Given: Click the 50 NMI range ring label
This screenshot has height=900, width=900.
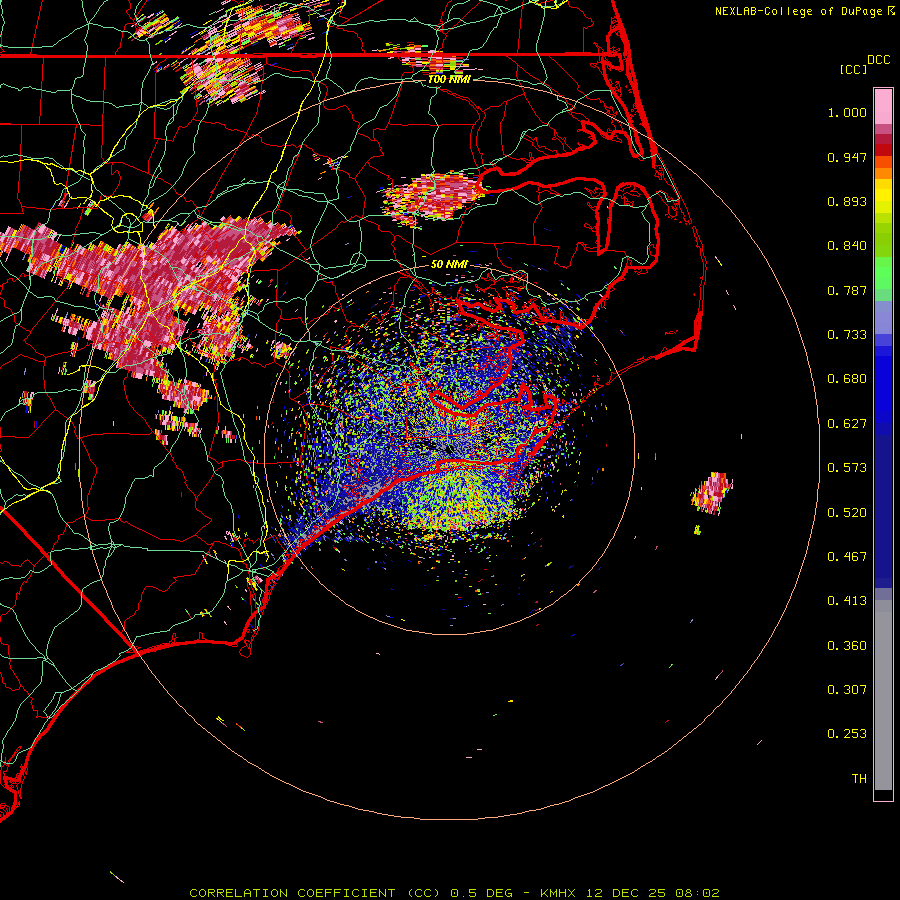Looking at the screenshot, I should (449, 265).
